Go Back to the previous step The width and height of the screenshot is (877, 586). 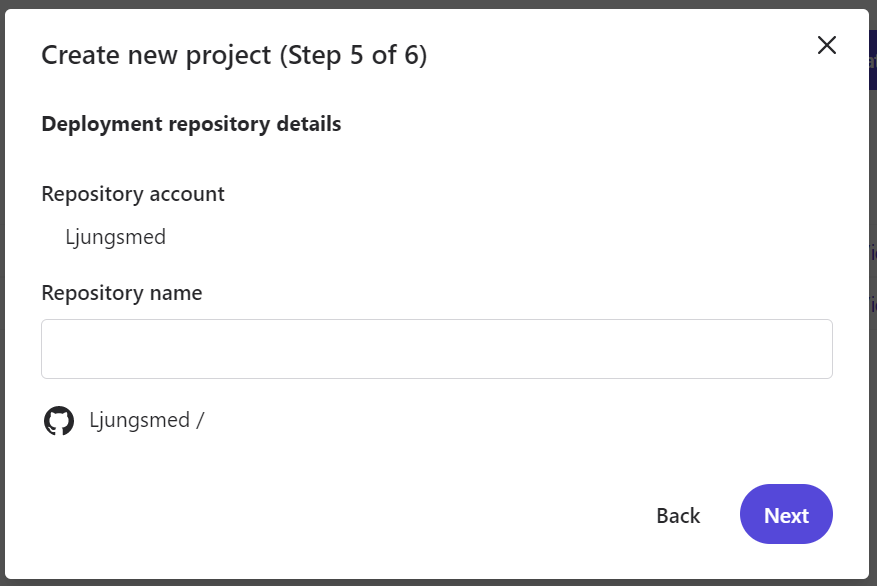(678, 515)
